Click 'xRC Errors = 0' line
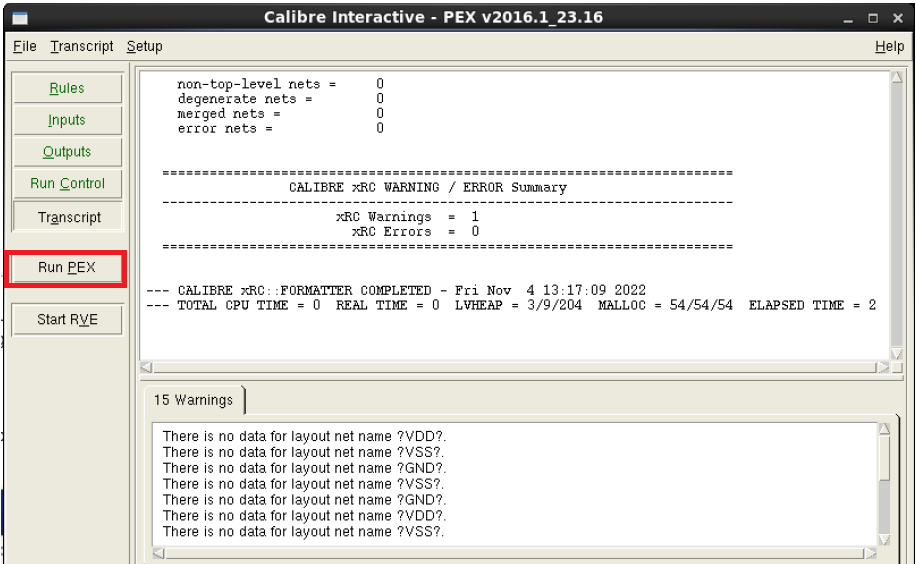Screen dimensions: 916x564 pos(415,231)
